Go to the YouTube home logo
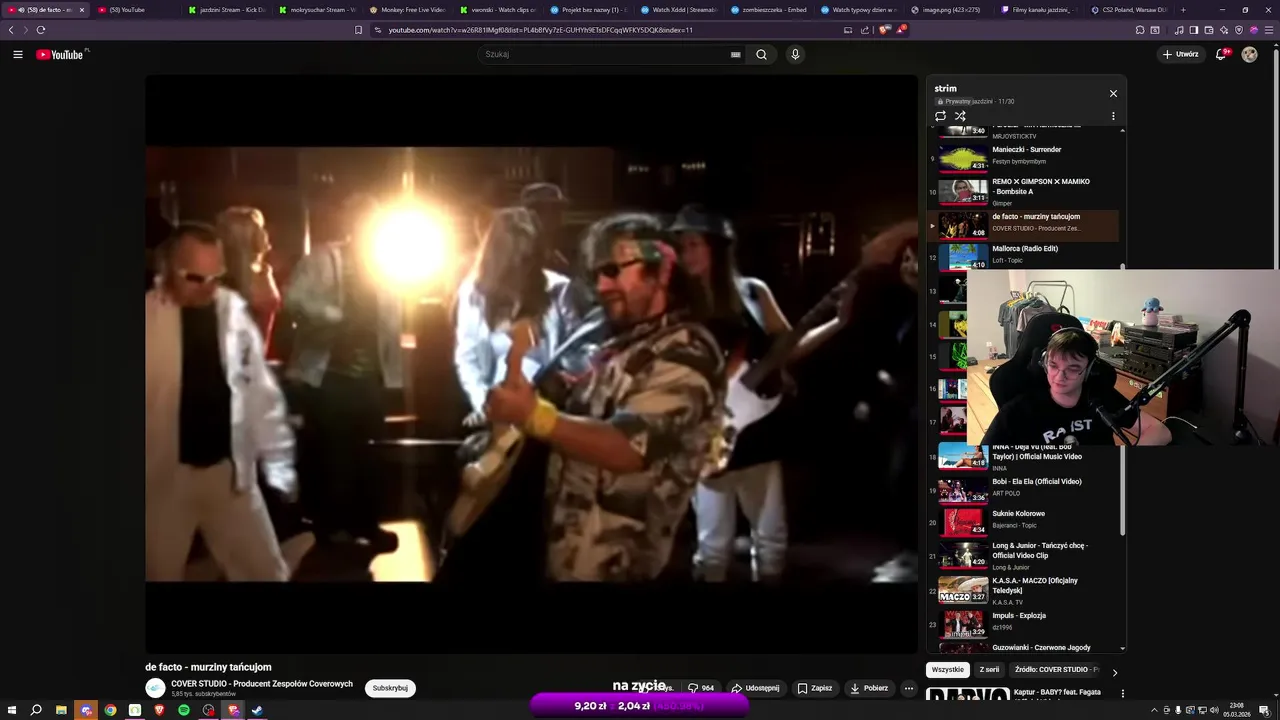Image resolution: width=1280 pixels, height=720 pixels. [x=62, y=54]
